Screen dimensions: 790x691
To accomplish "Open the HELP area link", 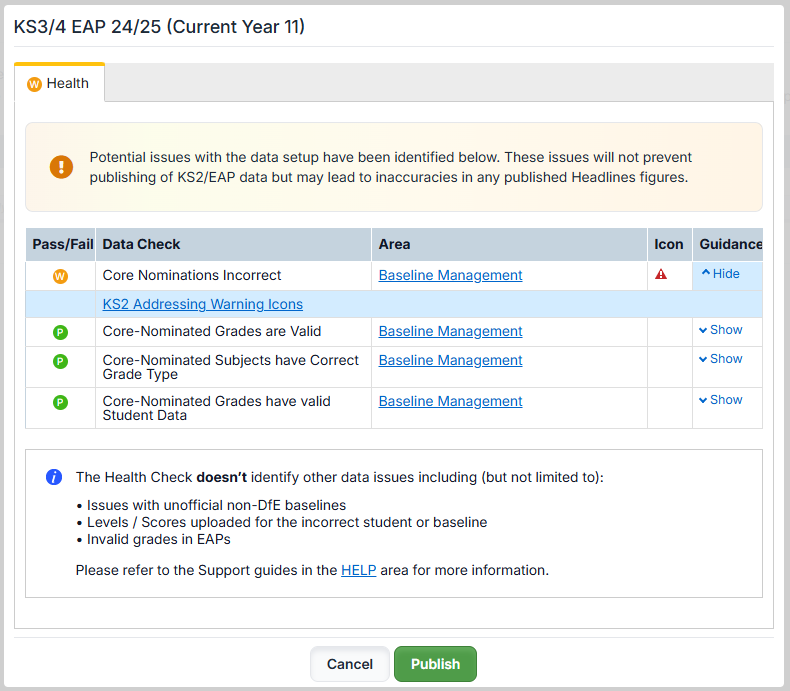I will click(x=359, y=570).
